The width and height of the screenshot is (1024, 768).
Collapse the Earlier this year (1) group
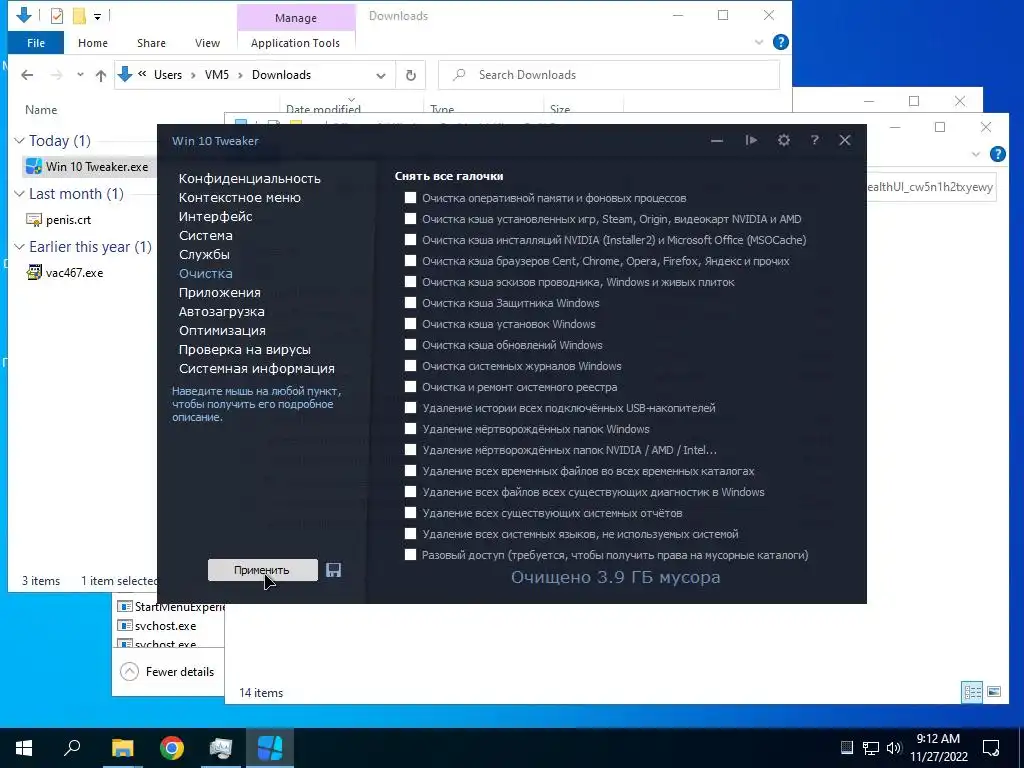click(20, 246)
